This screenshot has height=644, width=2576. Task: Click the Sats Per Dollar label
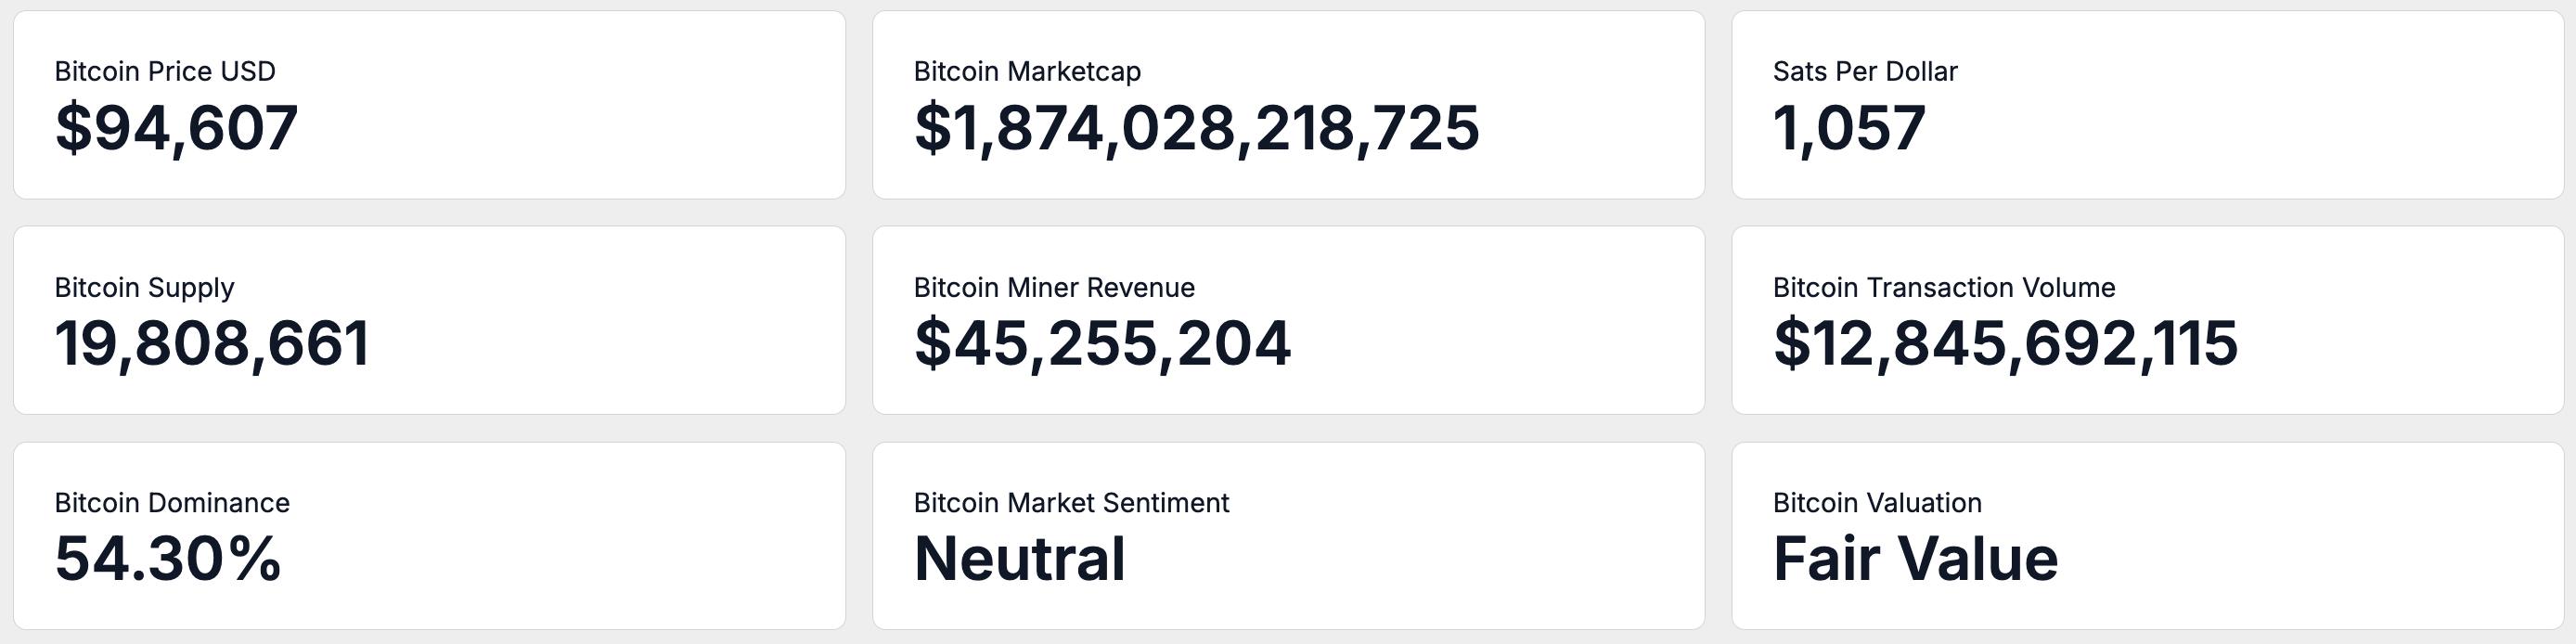click(x=1865, y=72)
